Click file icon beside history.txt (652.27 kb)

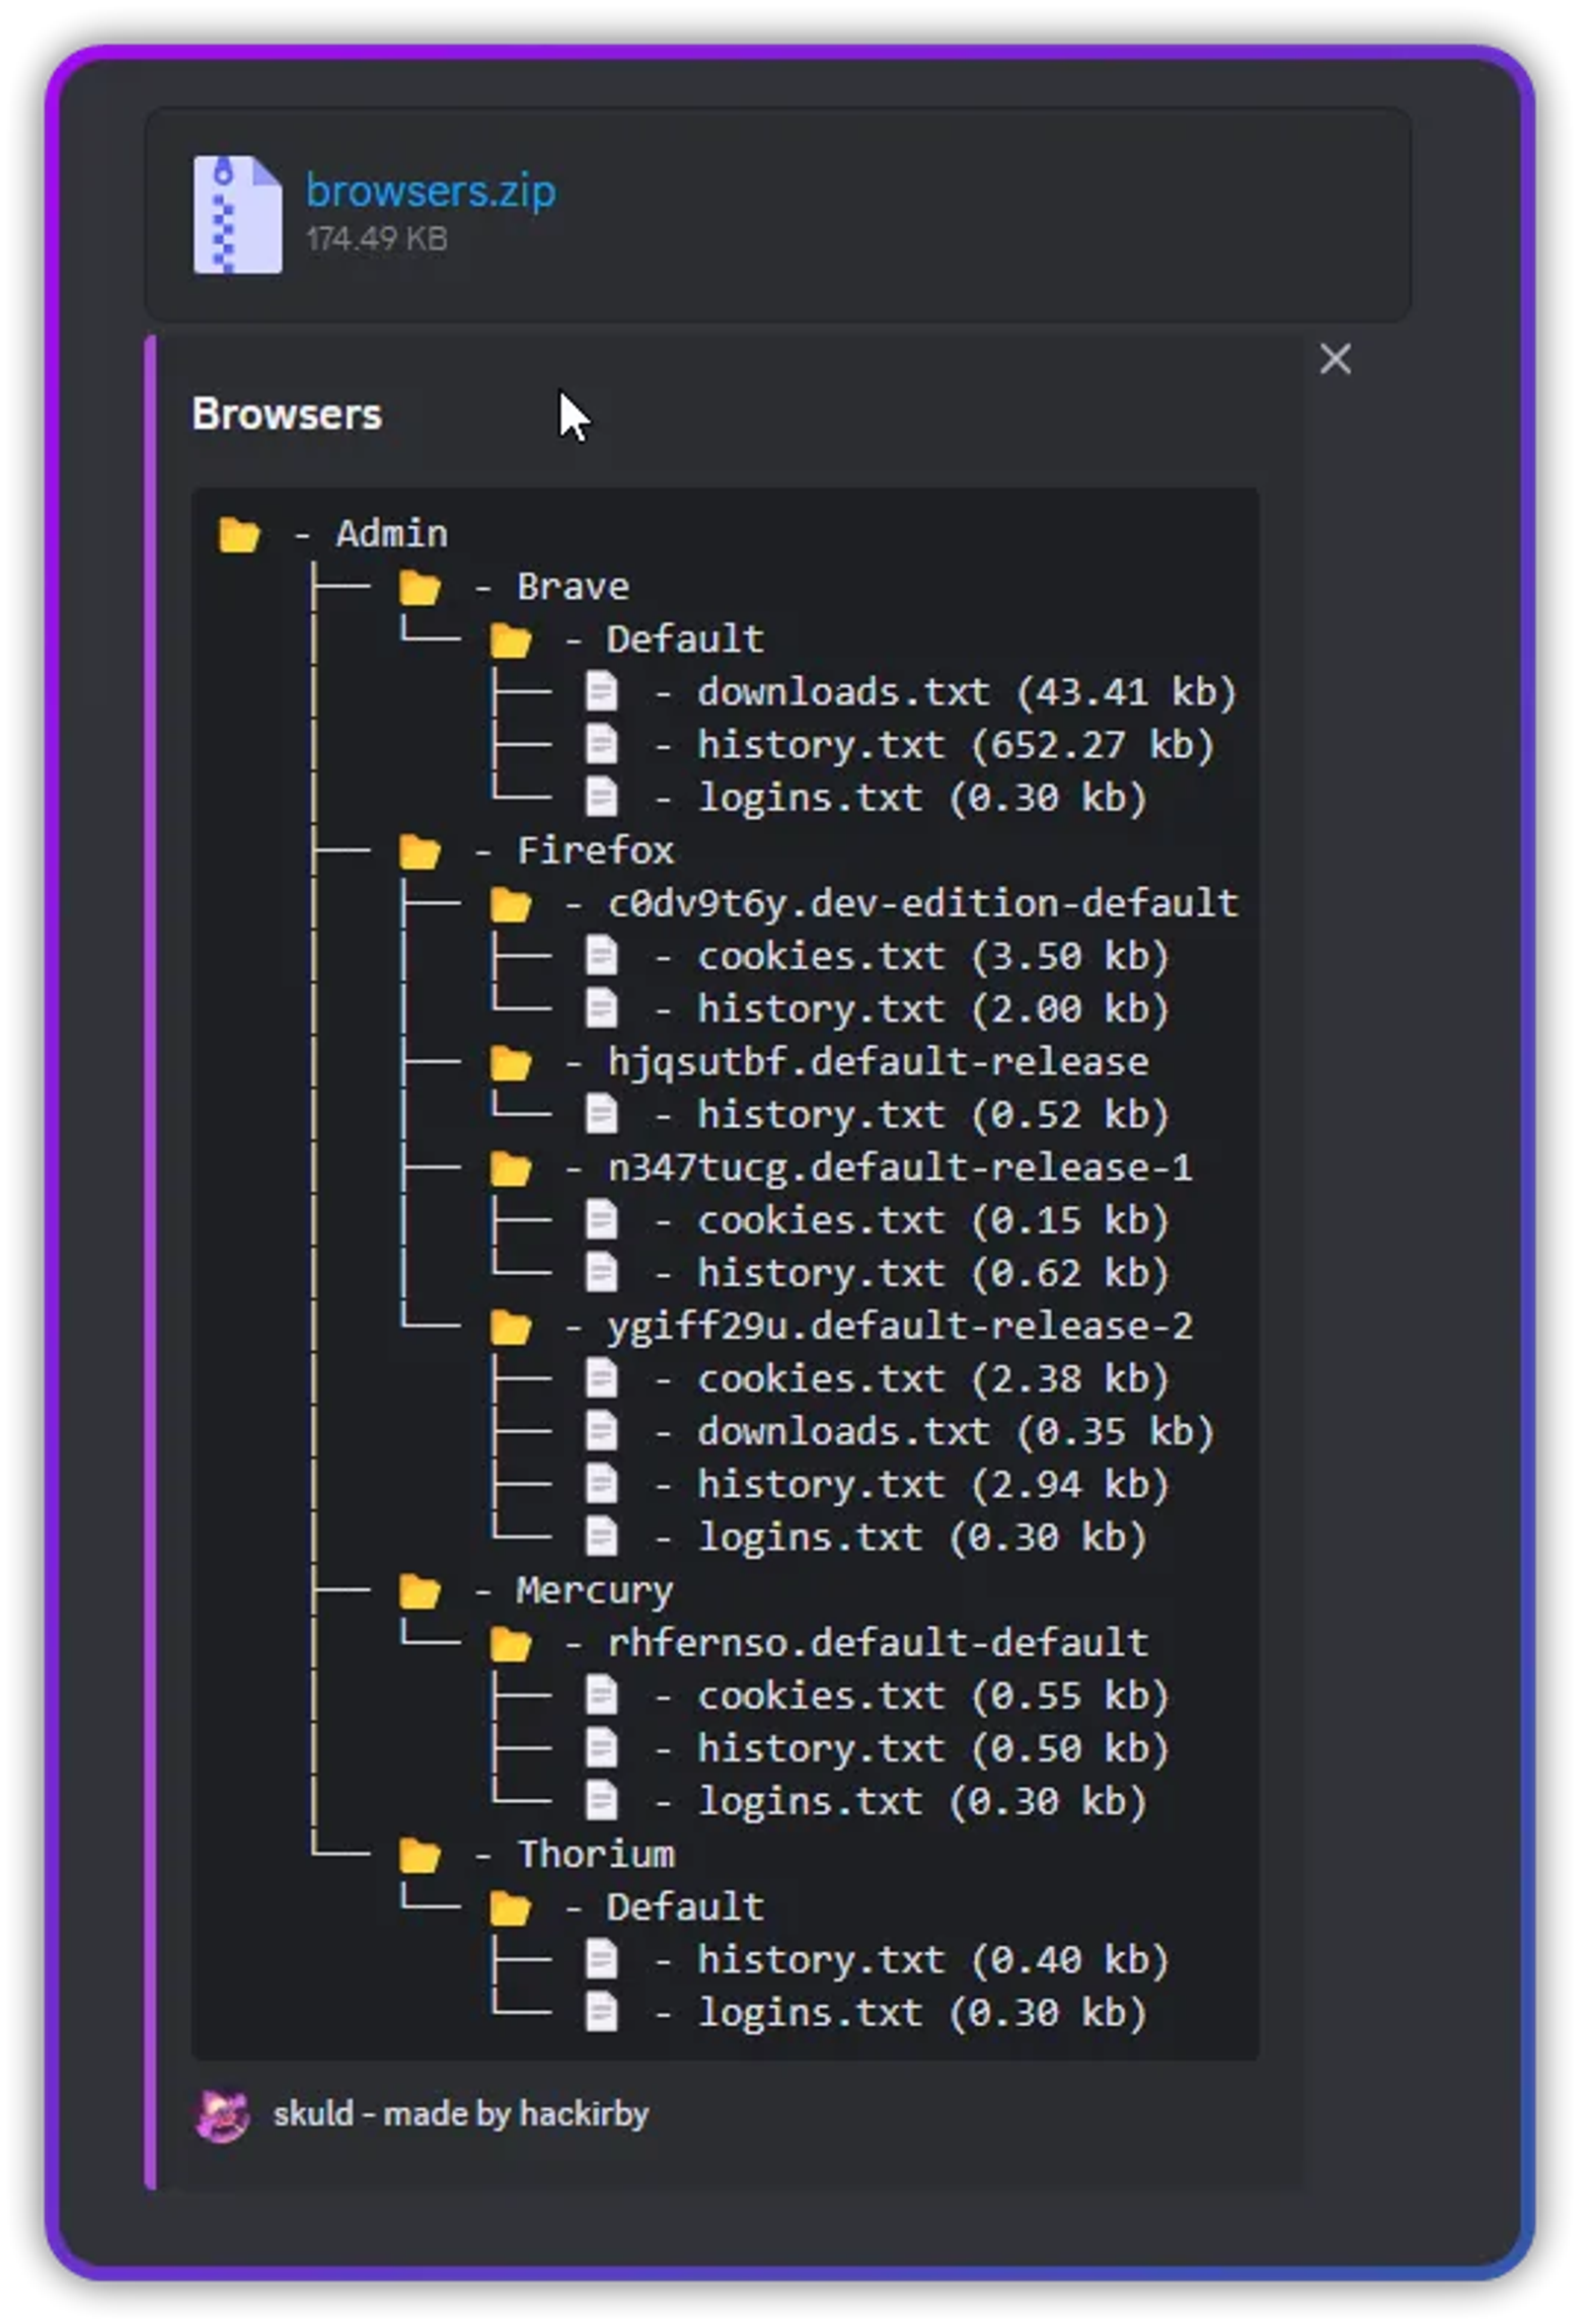coord(601,745)
